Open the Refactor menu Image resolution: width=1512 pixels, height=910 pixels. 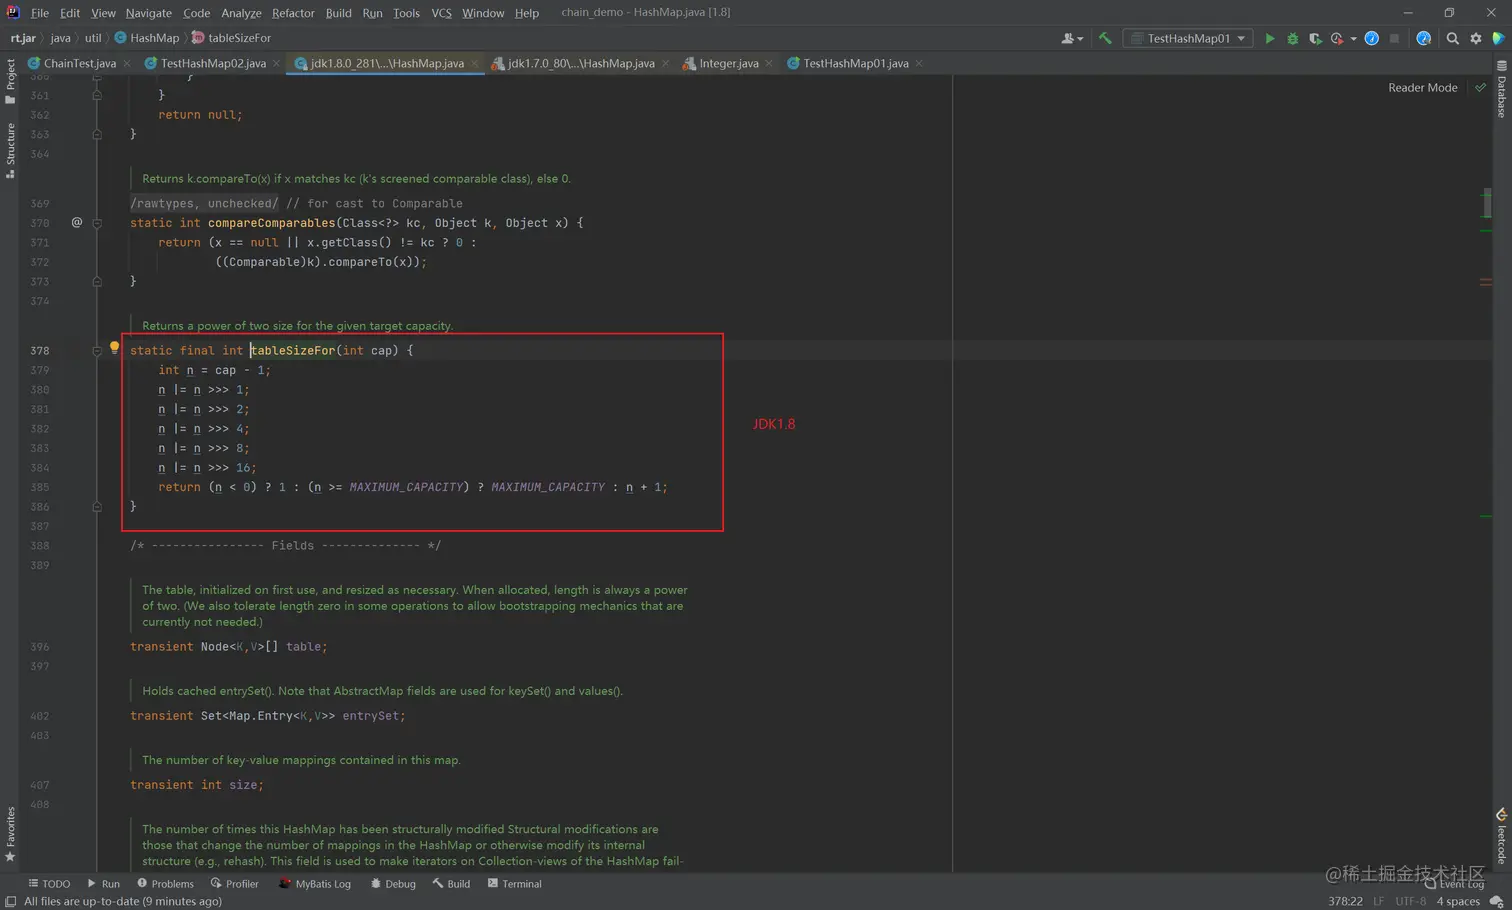[x=293, y=13]
